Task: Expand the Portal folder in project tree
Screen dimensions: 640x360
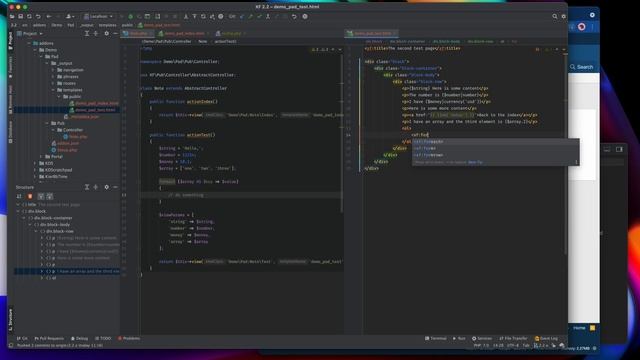Action: point(41,156)
